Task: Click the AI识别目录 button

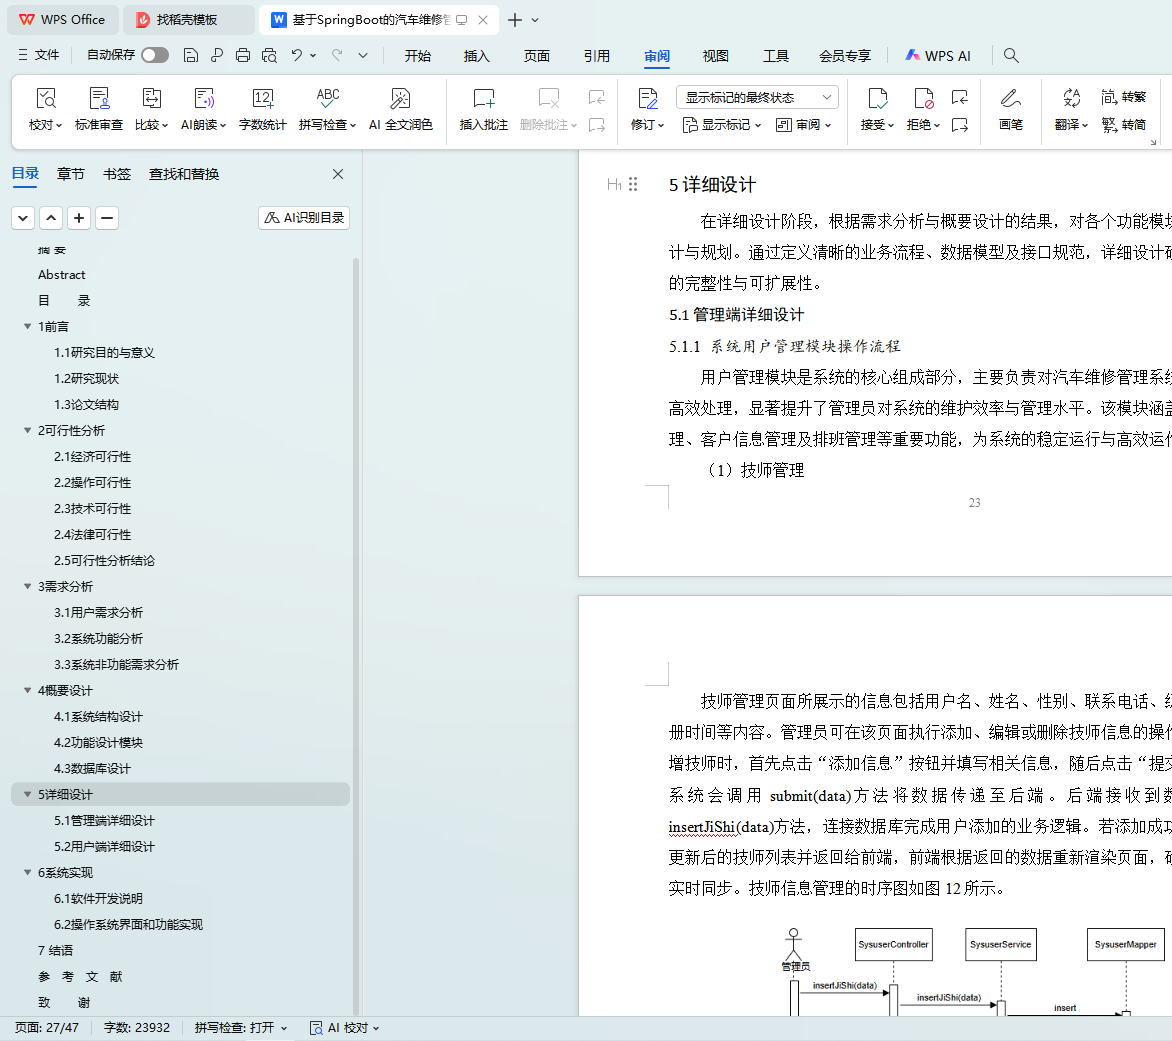Action: (x=304, y=218)
